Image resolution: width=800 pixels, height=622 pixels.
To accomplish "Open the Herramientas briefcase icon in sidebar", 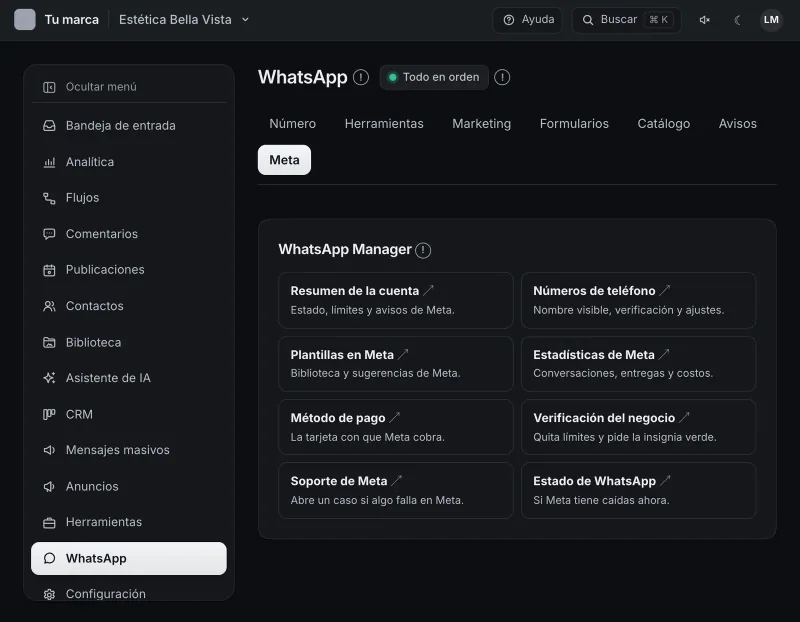I will pos(49,523).
